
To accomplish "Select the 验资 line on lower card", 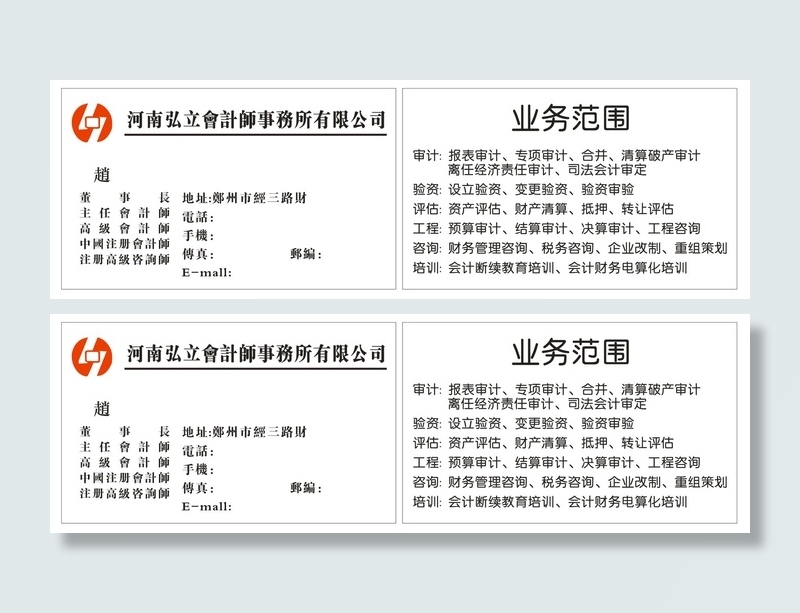I will tap(523, 423).
